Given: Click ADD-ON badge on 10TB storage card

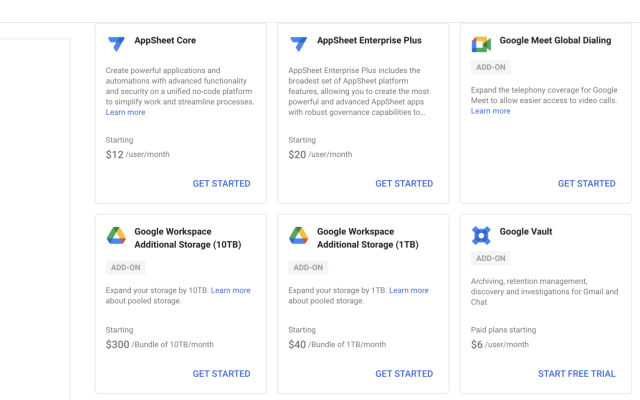Looking at the screenshot, I should click(x=126, y=268).
